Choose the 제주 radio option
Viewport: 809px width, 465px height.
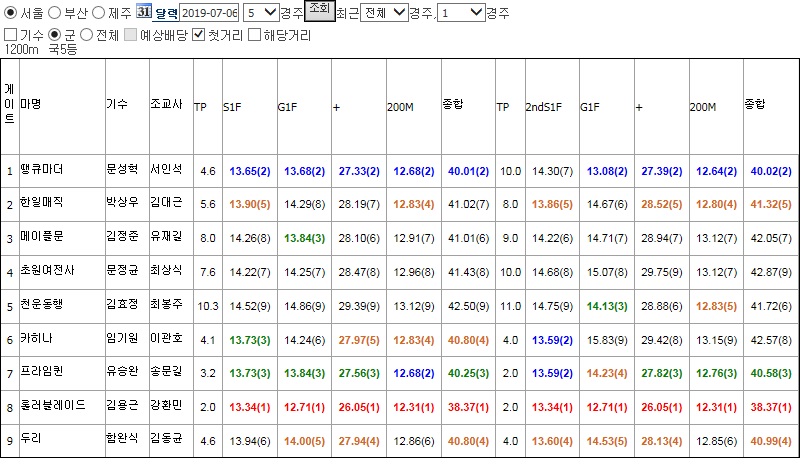(99, 13)
